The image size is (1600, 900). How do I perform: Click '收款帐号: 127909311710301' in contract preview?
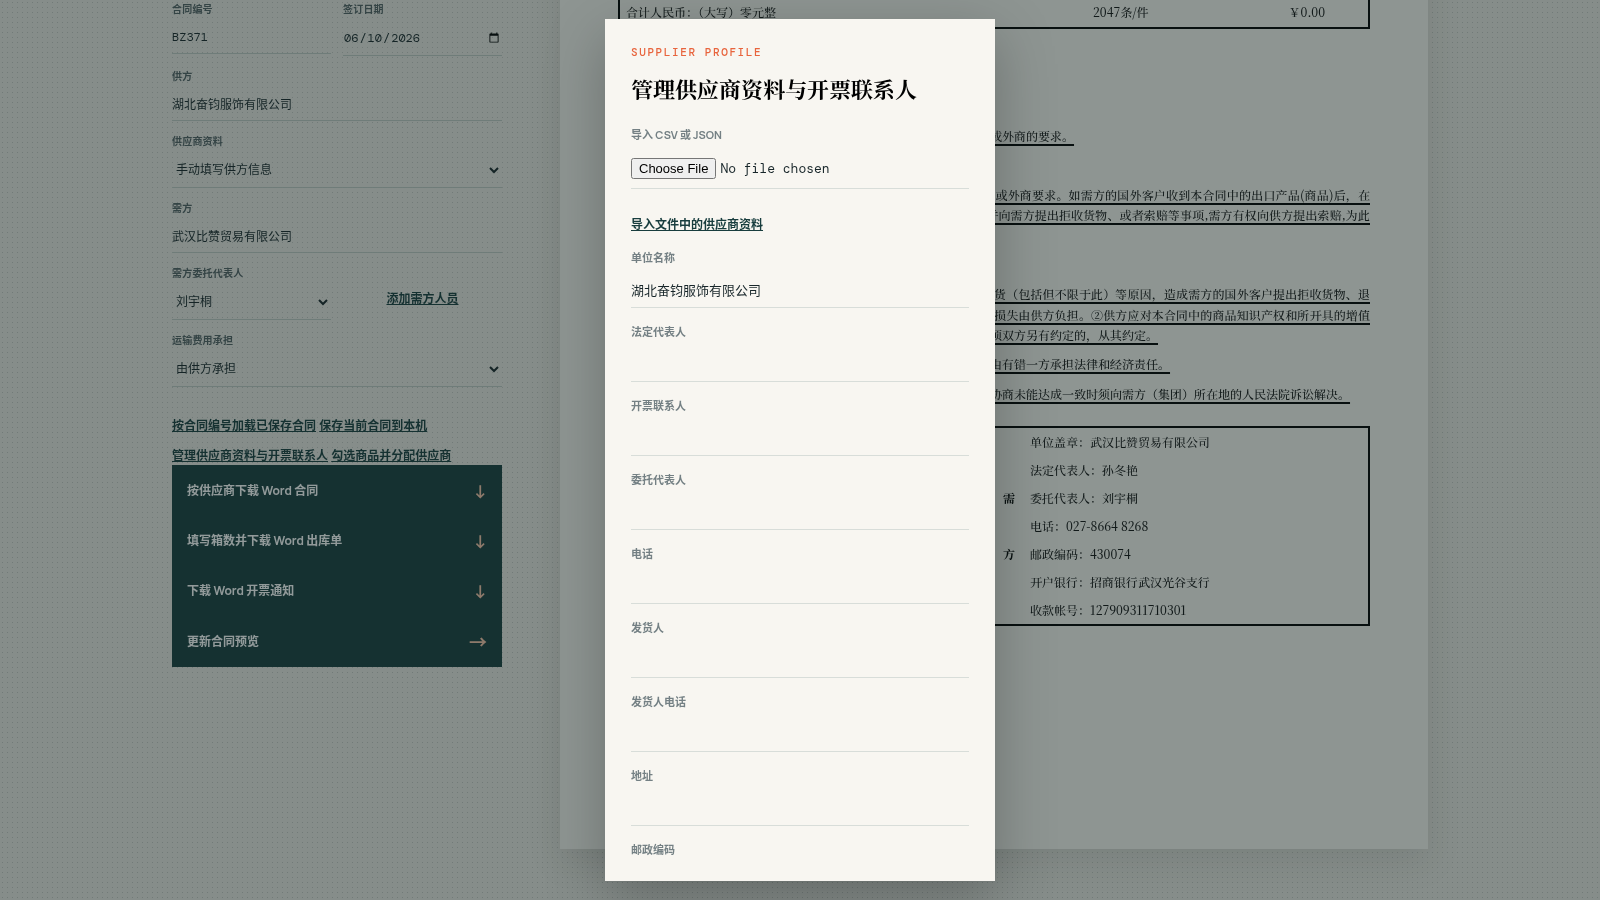1108,611
